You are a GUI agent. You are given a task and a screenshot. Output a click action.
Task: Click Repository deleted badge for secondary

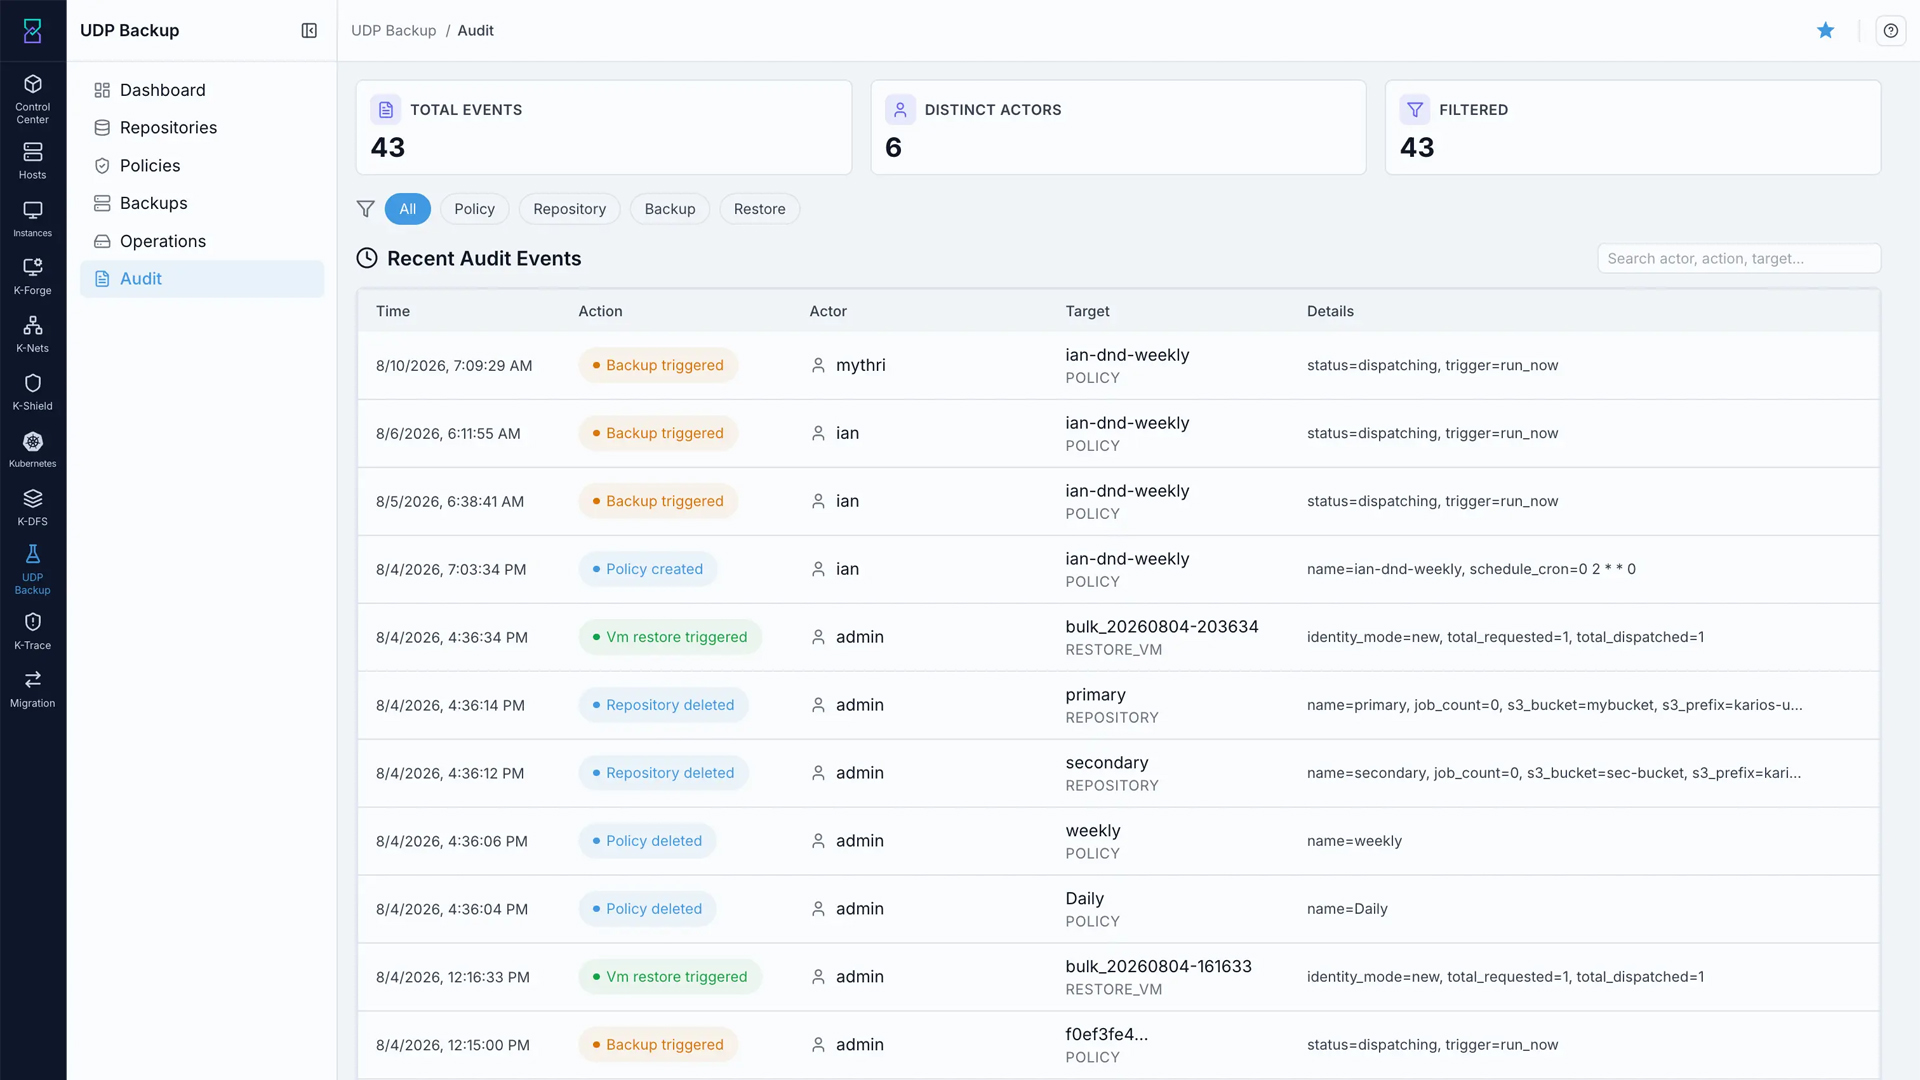[663, 773]
